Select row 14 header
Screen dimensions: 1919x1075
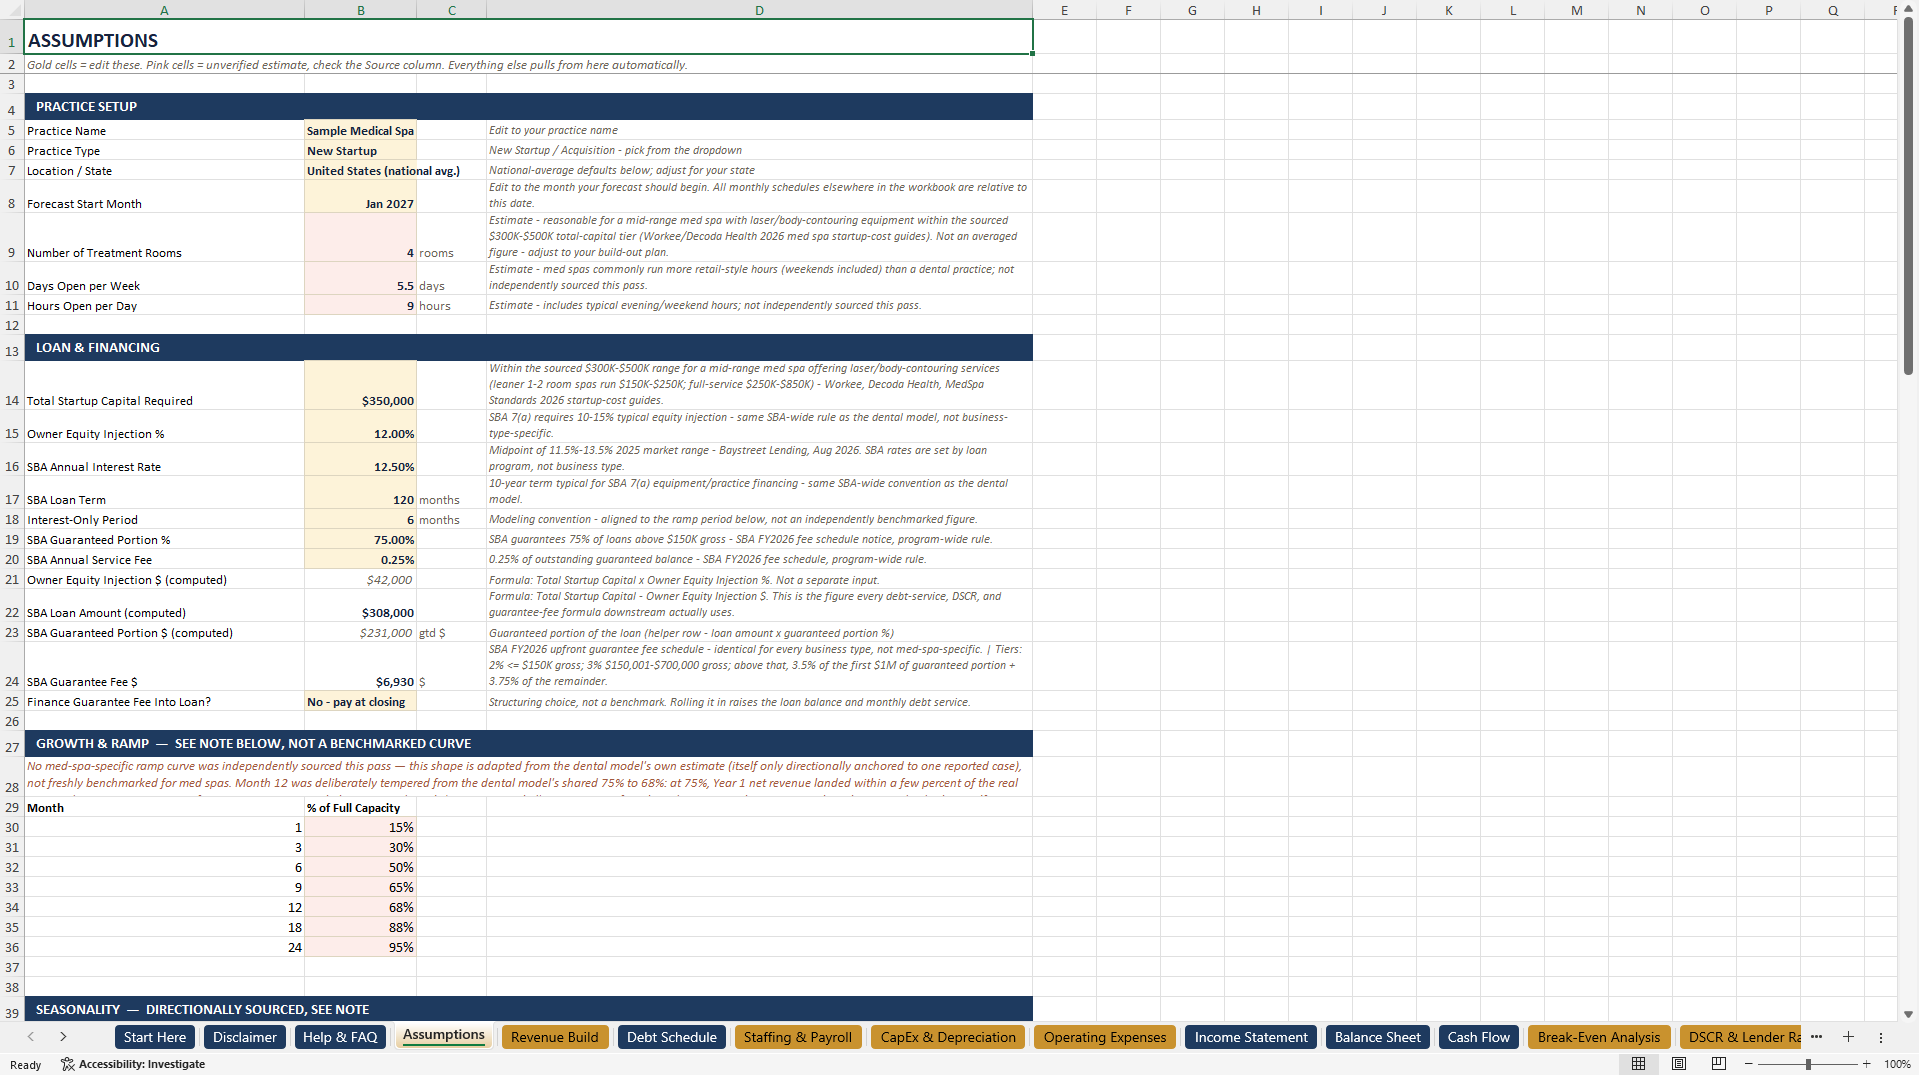point(12,386)
